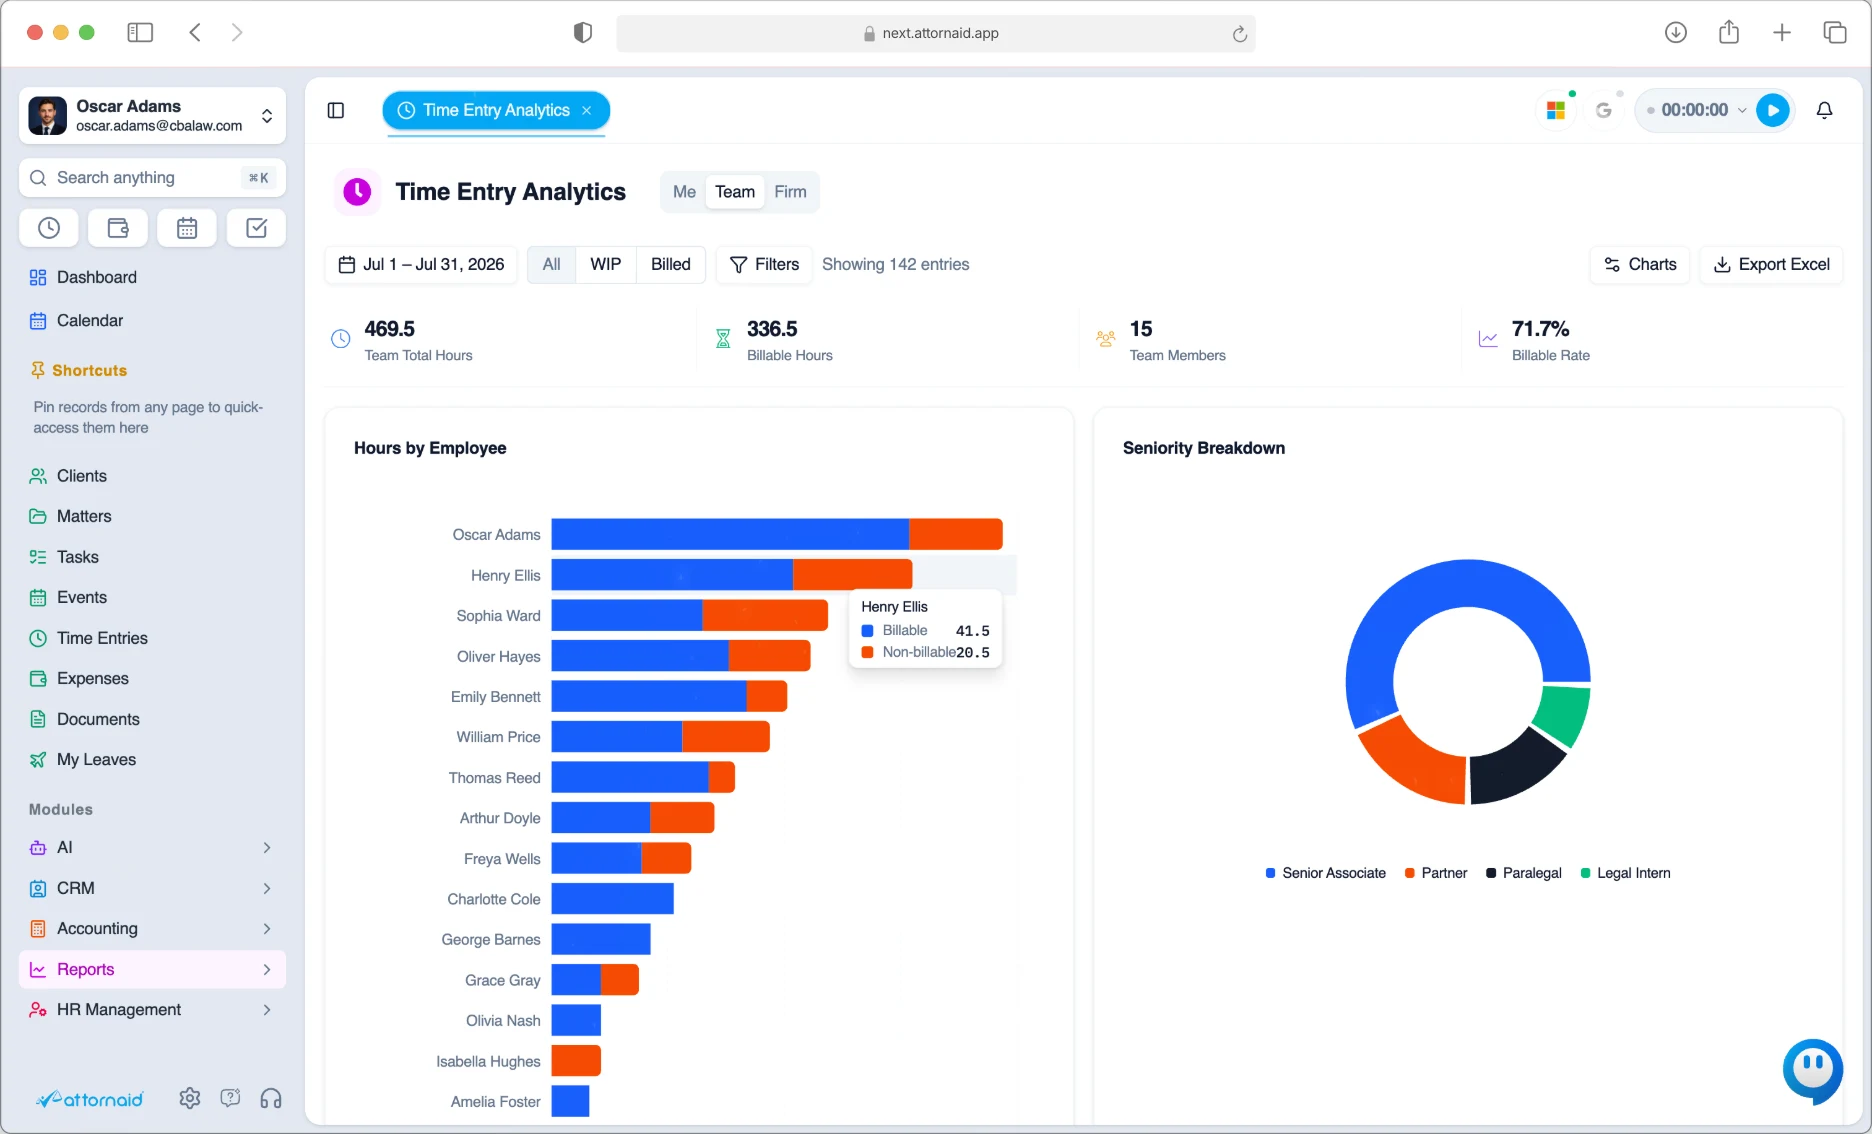The width and height of the screenshot is (1872, 1134).
Task: Toggle the app sidebar panel icon
Action: coord(336,110)
